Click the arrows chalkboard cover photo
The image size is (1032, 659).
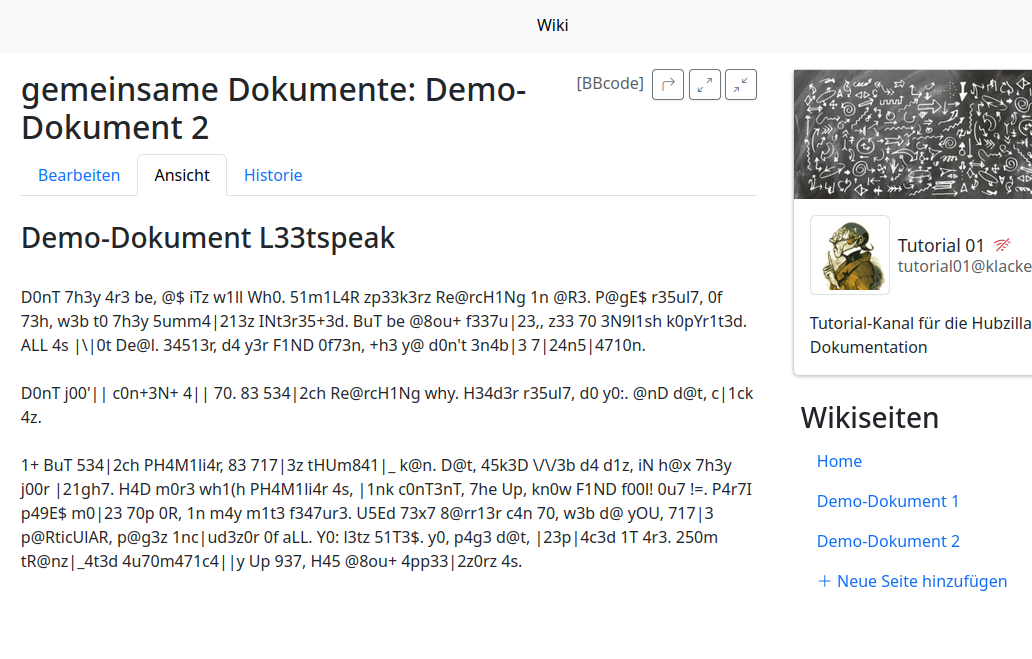[912, 134]
